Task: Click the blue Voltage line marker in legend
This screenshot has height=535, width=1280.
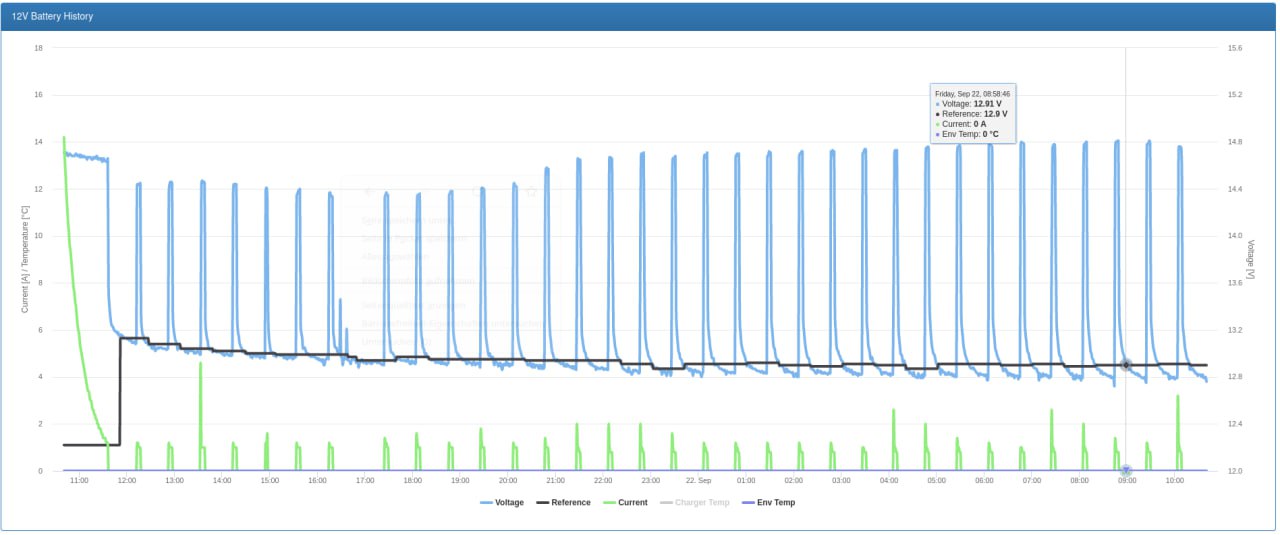Action: coord(487,502)
